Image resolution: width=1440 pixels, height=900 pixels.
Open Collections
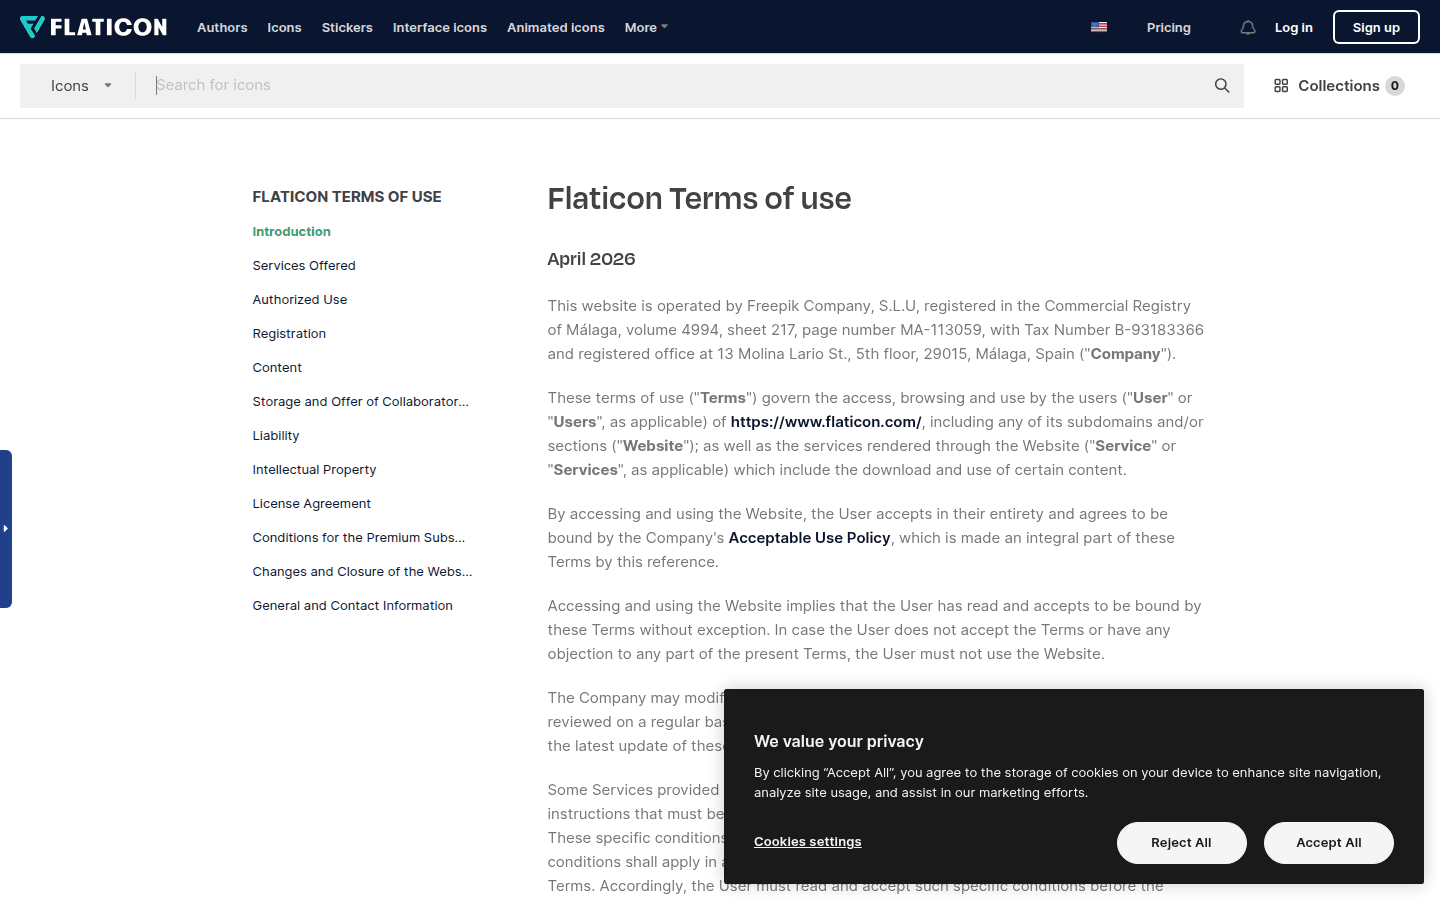[1339, 86]
